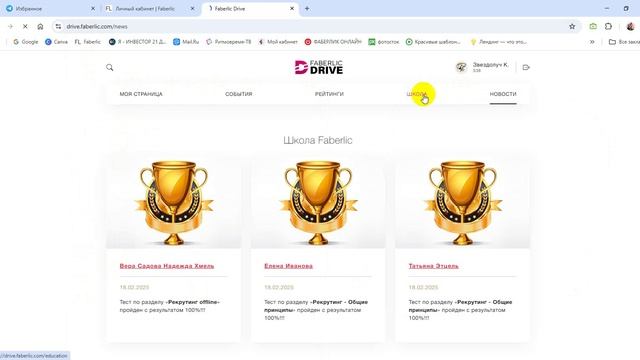640x360 pixels.
Task: Open the МОЯ СТРАНИЦА menu item
Action: coord(141,94)
